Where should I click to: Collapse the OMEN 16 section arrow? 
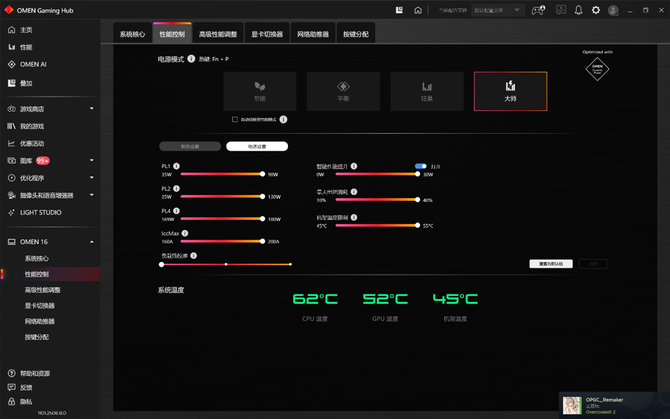(91, 242)
